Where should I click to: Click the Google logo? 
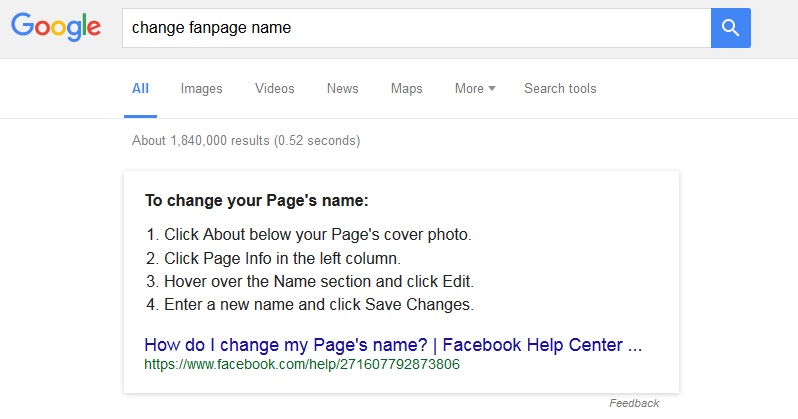click(56, 27)
